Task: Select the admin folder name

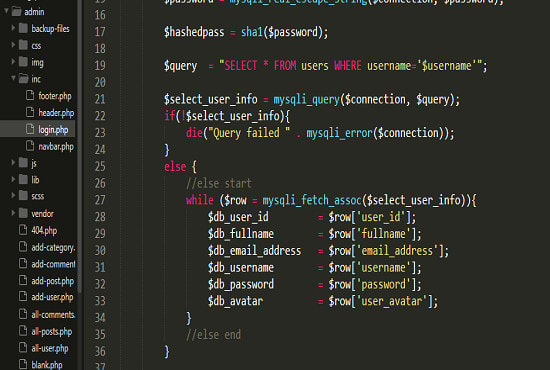Action: (x=34, y=12)
